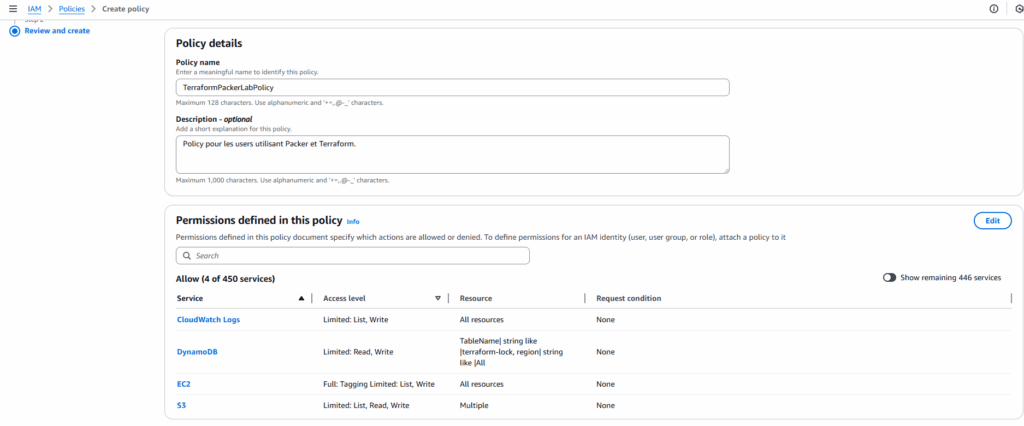Click 'Multiple' resource in S3 row
Screen dimensions: 1024x426
(472, 405)
